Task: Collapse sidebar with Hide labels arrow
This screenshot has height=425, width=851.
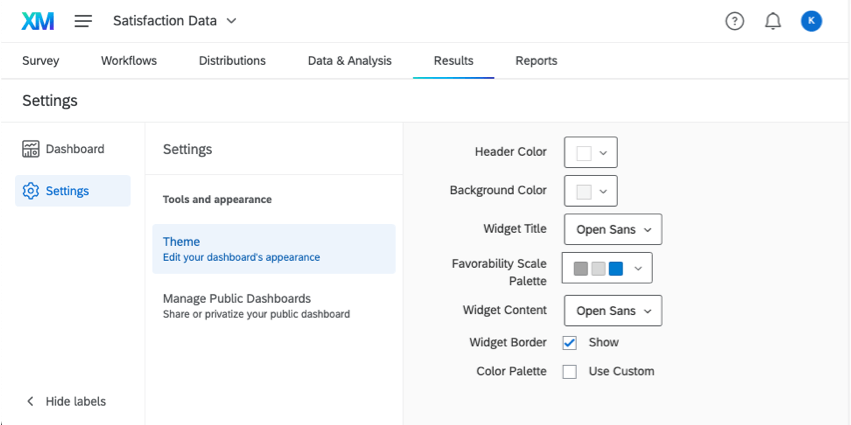Action: point(31,401)
